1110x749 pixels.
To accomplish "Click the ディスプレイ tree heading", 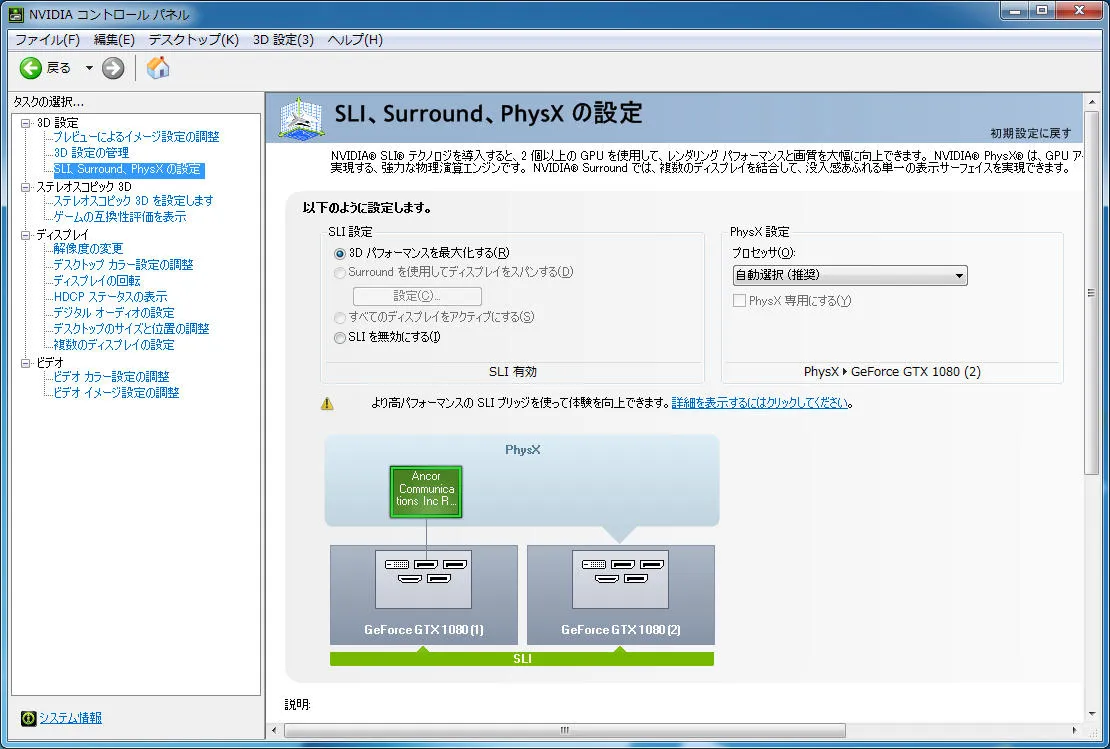I will 62,235.
